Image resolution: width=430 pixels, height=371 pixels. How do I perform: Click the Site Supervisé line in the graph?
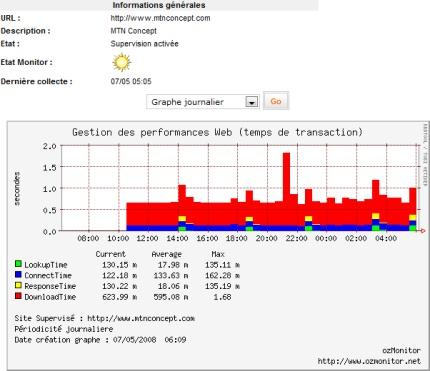click(x=105, y=318)
